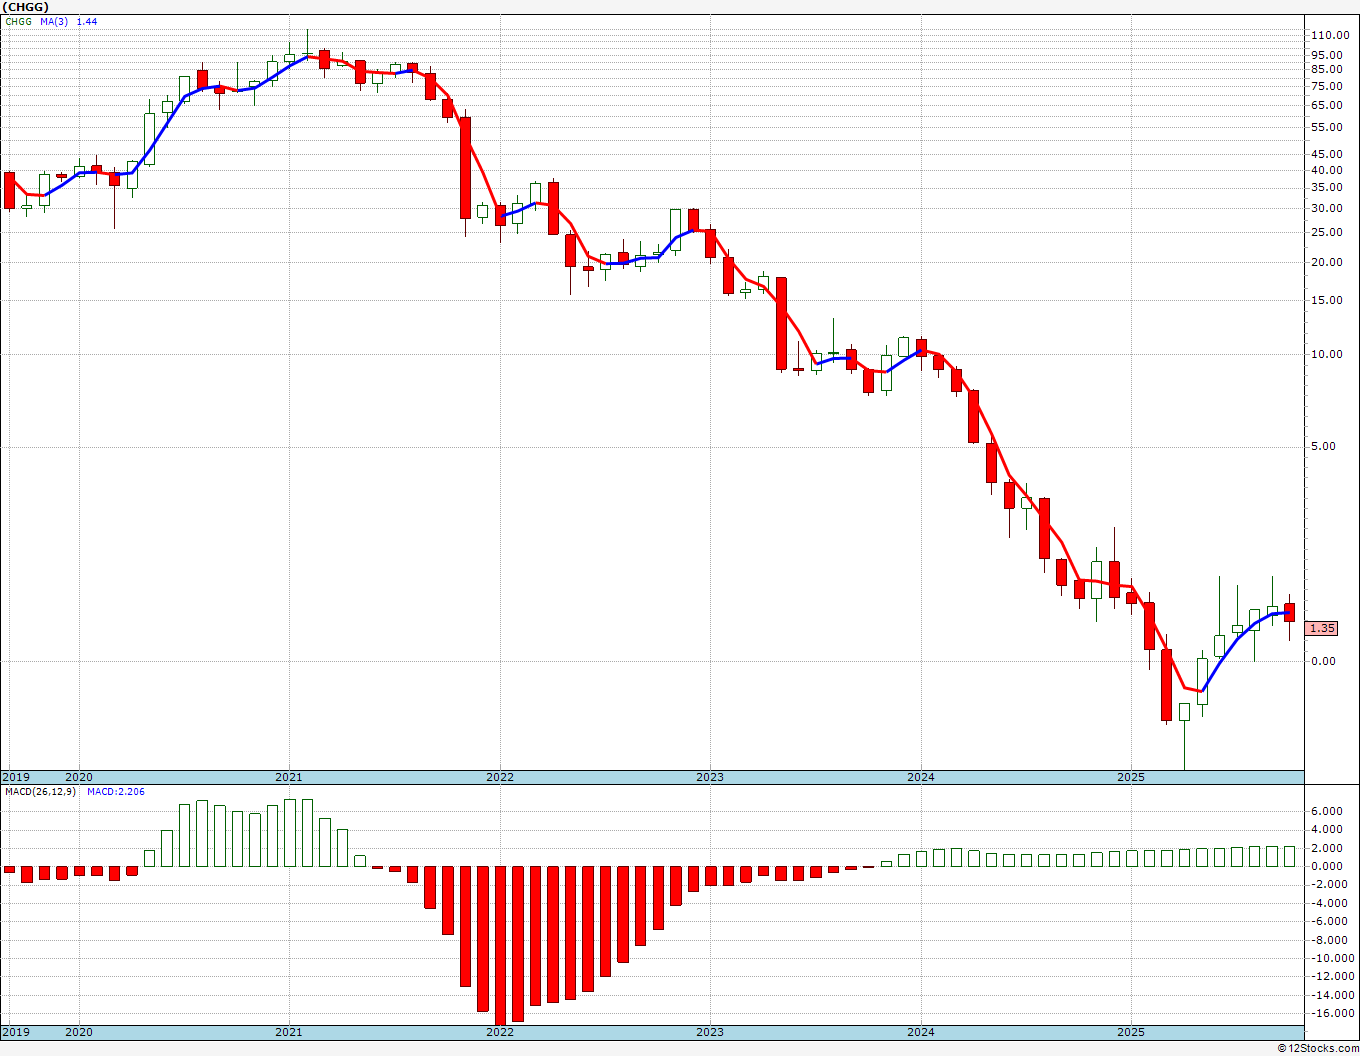Image resolution: width=1360 pixels, height=1056 pixels.
Task: Select the 5.00 price axis label
Action: [1322, 446]
